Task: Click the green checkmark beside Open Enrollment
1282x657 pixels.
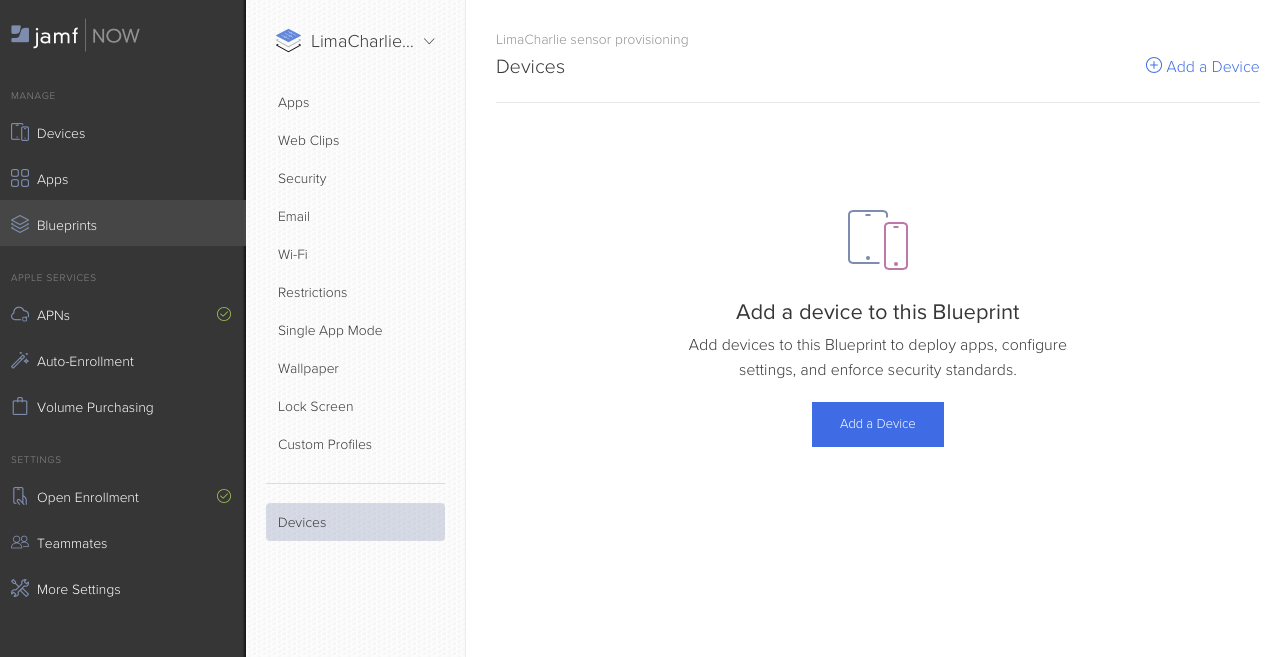Action: (224, 496)
